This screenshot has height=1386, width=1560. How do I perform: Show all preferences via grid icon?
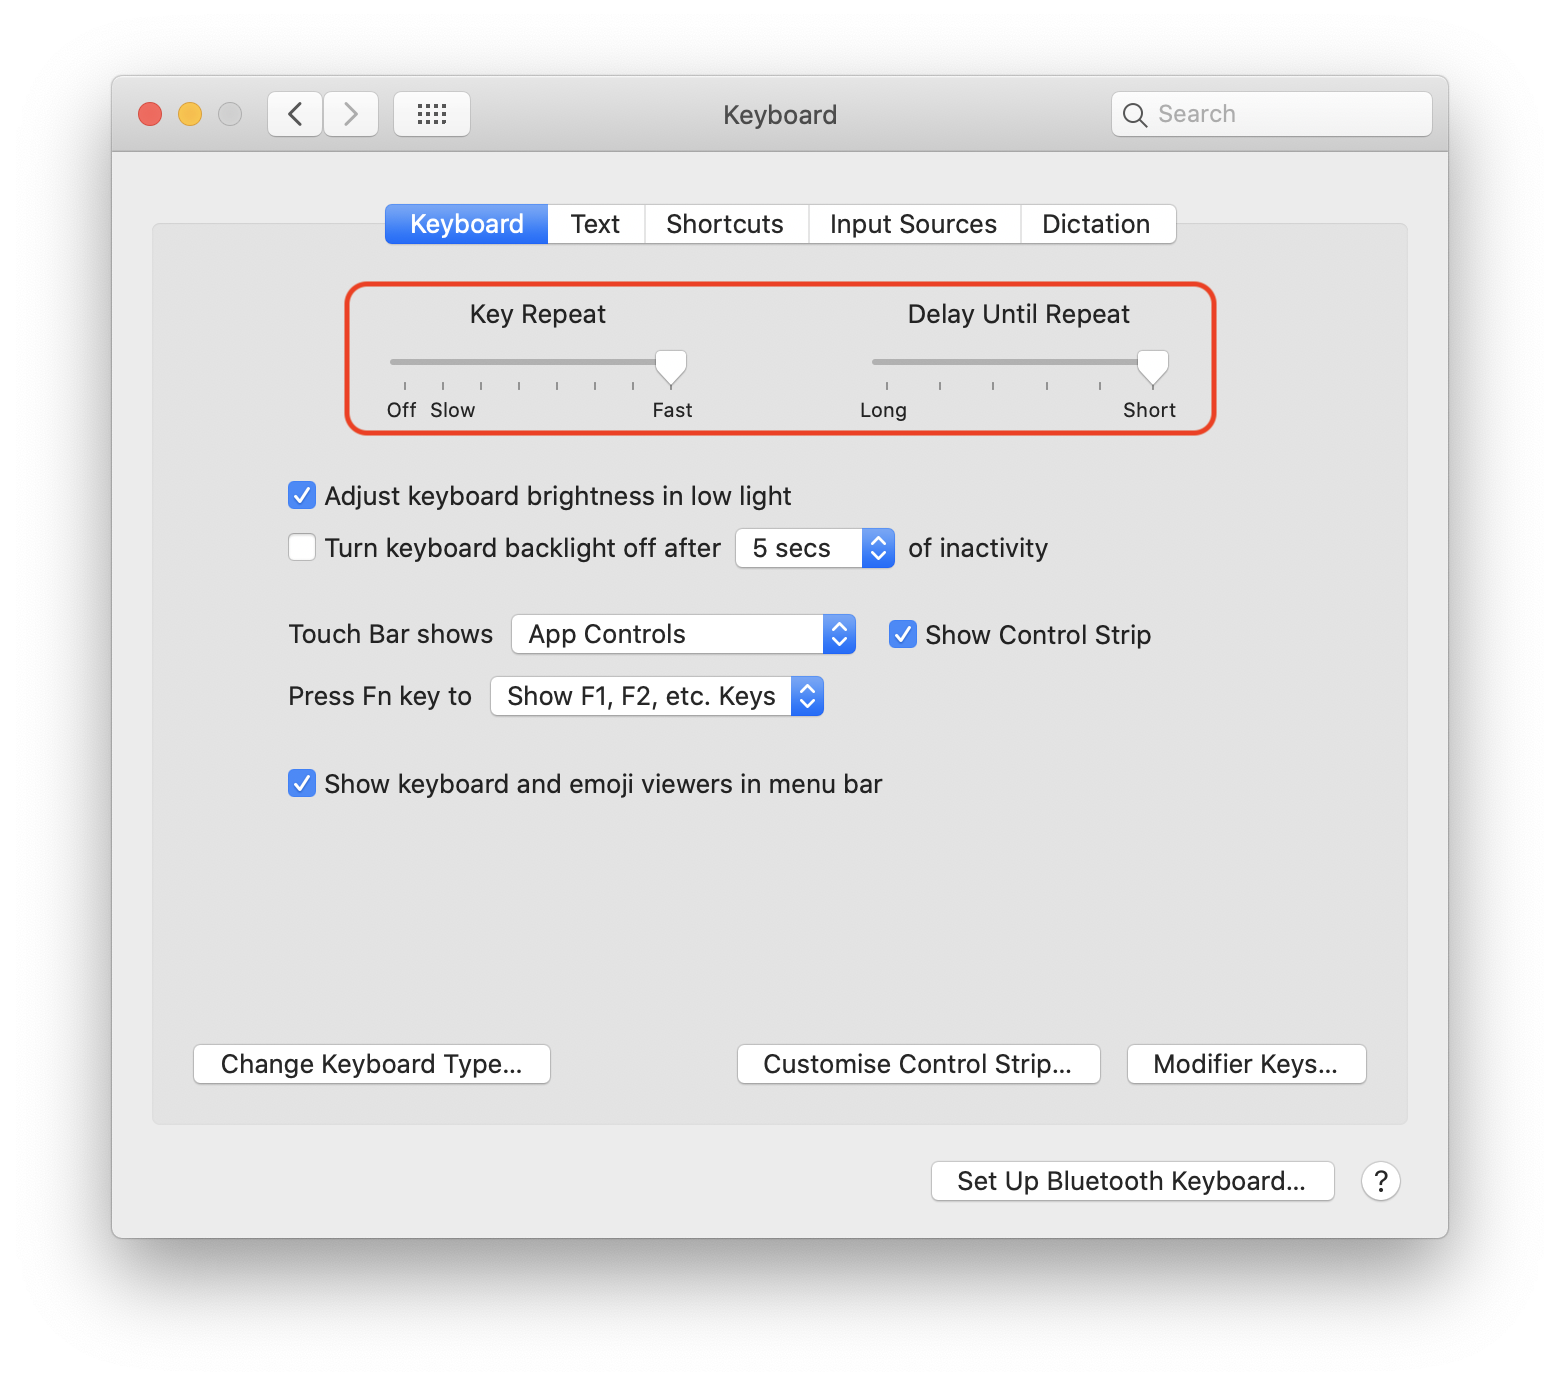tap(432, 114)
